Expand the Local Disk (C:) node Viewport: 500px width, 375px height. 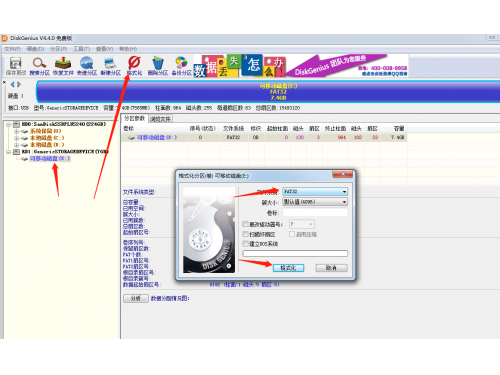point(16,138)
